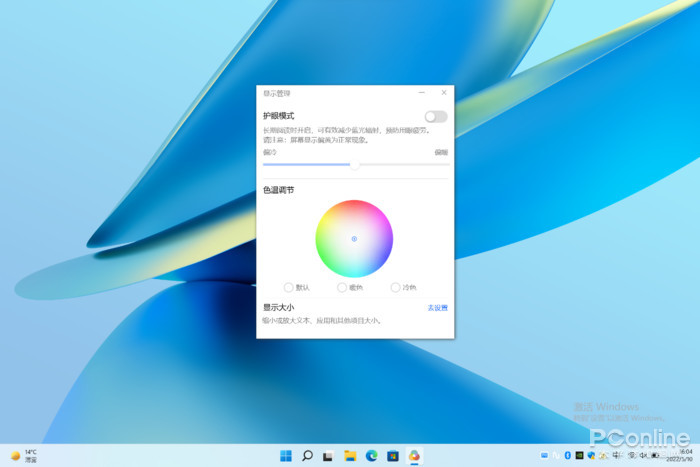This screenshot has height=467, width=700.
Task: Open Microsoft Edge from the taskbar
Action: tap(371, 456)
